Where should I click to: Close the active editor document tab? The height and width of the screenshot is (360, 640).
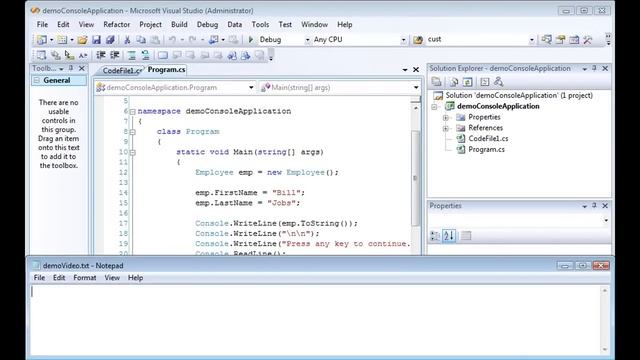point(416,70)
